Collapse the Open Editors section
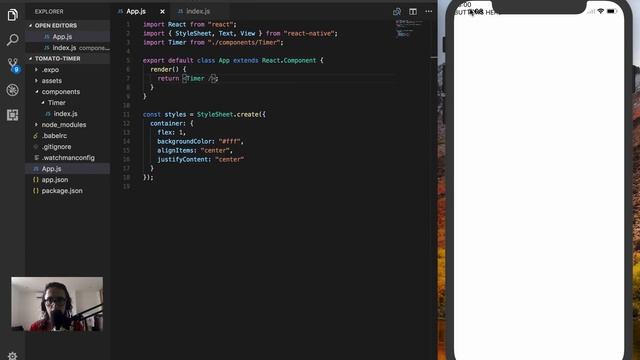The image size is (640, 360). click(x=68, y=25)
